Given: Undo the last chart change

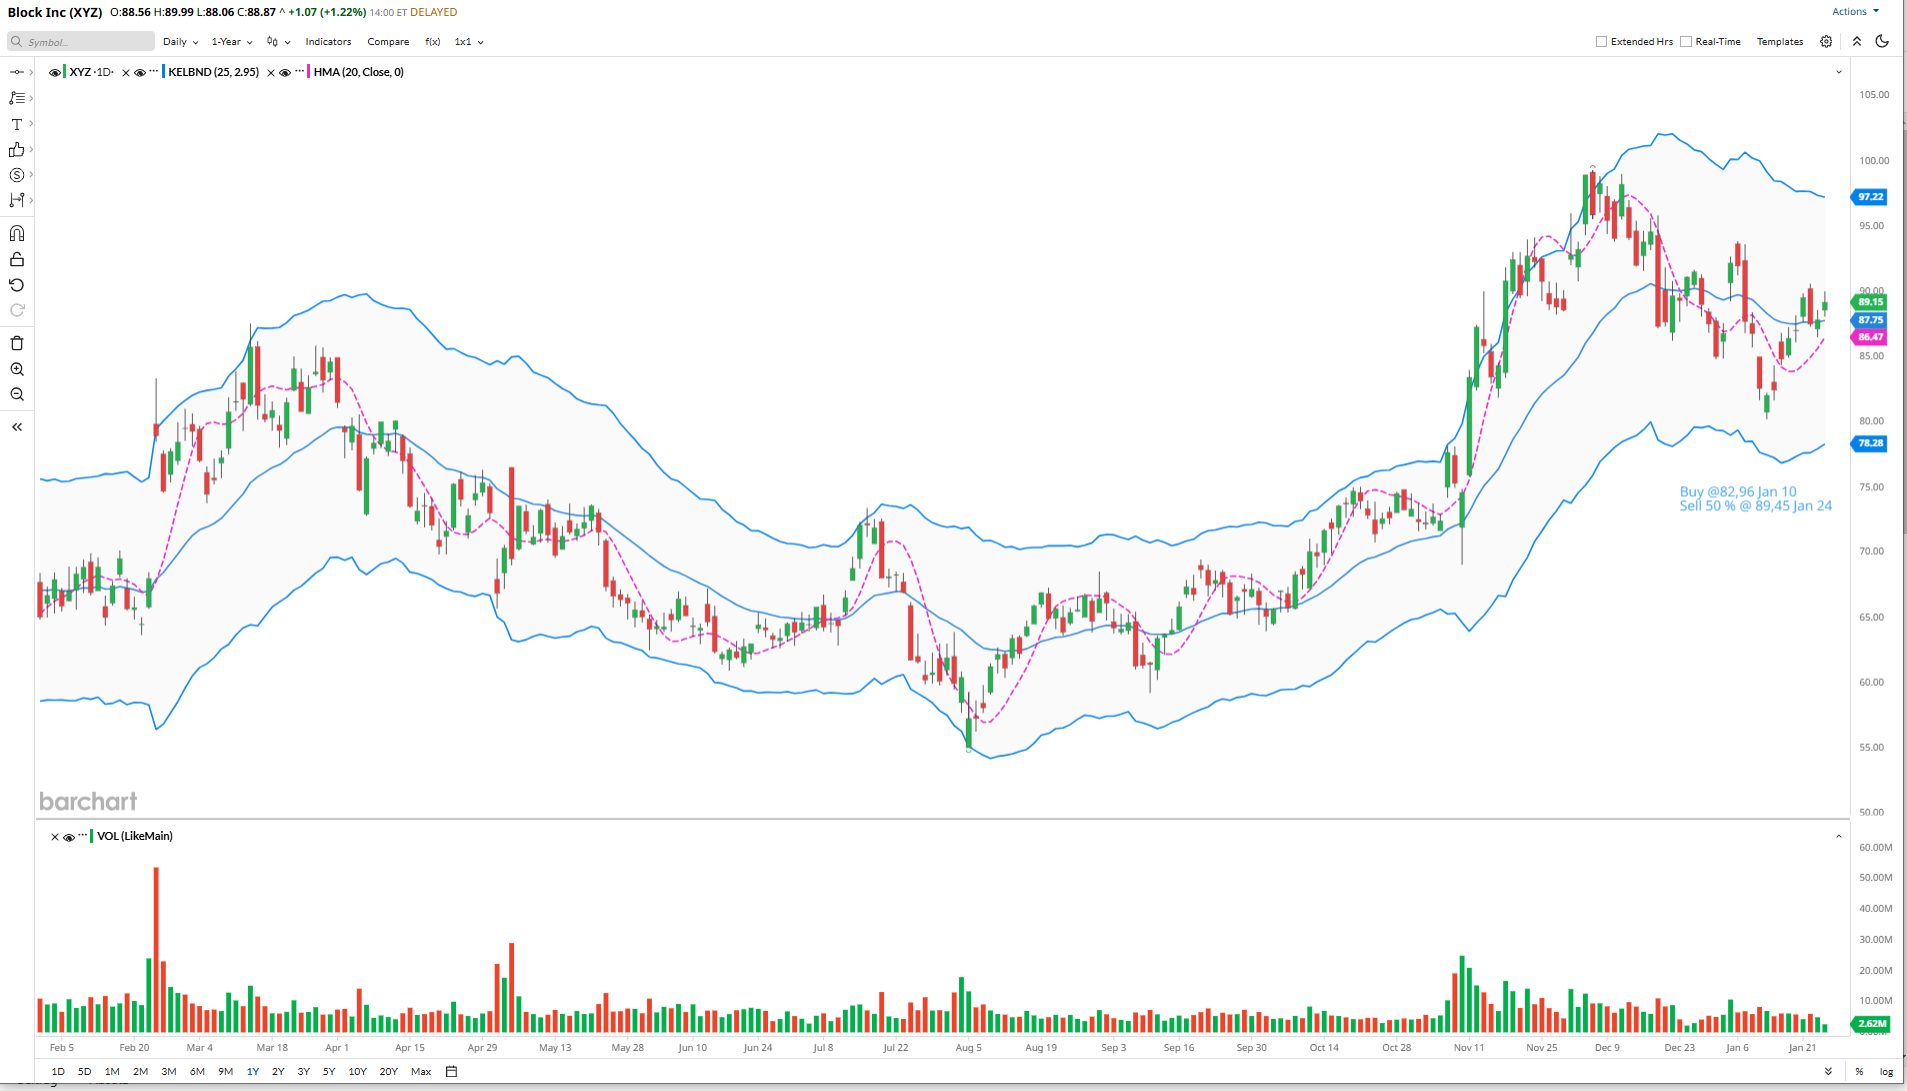Looking at the screenshot, I should pos(17,285).
